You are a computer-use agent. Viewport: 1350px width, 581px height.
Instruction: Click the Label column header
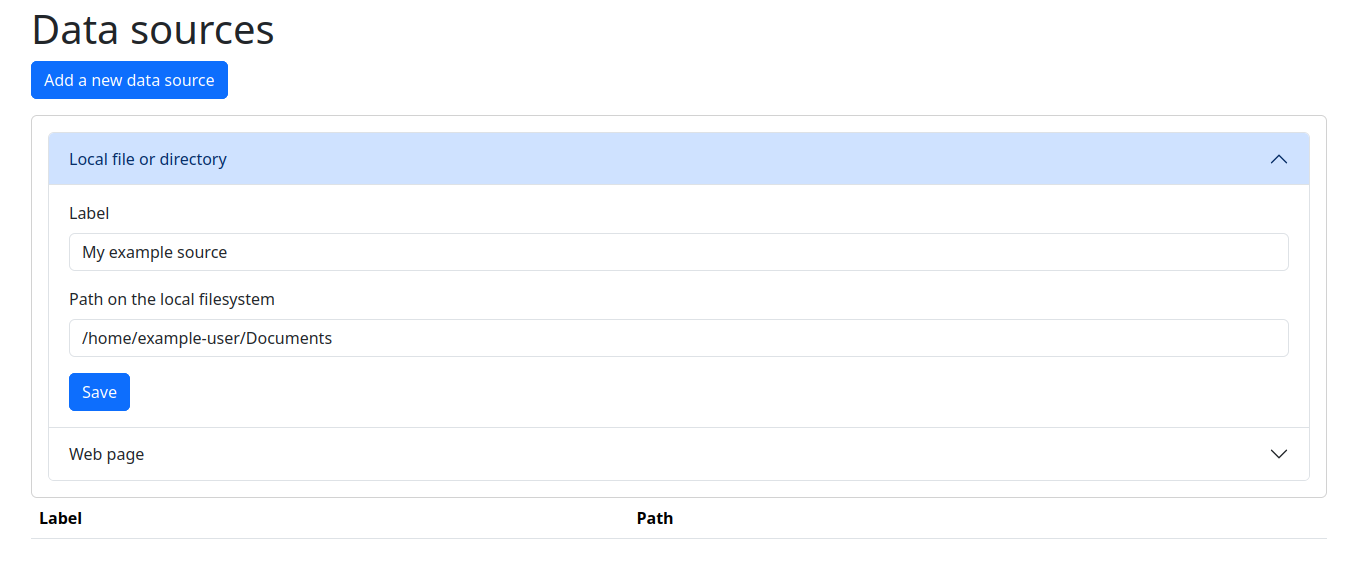[60, 518]
